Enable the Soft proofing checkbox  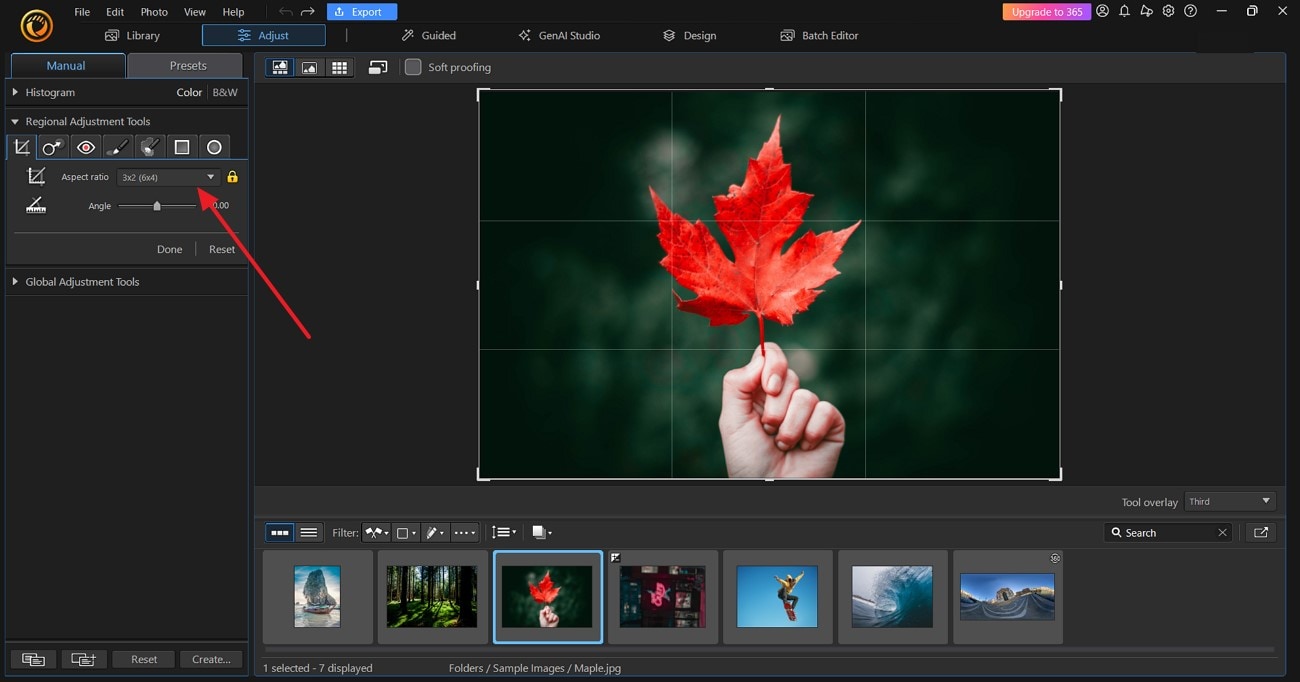(x=413, y=67)
